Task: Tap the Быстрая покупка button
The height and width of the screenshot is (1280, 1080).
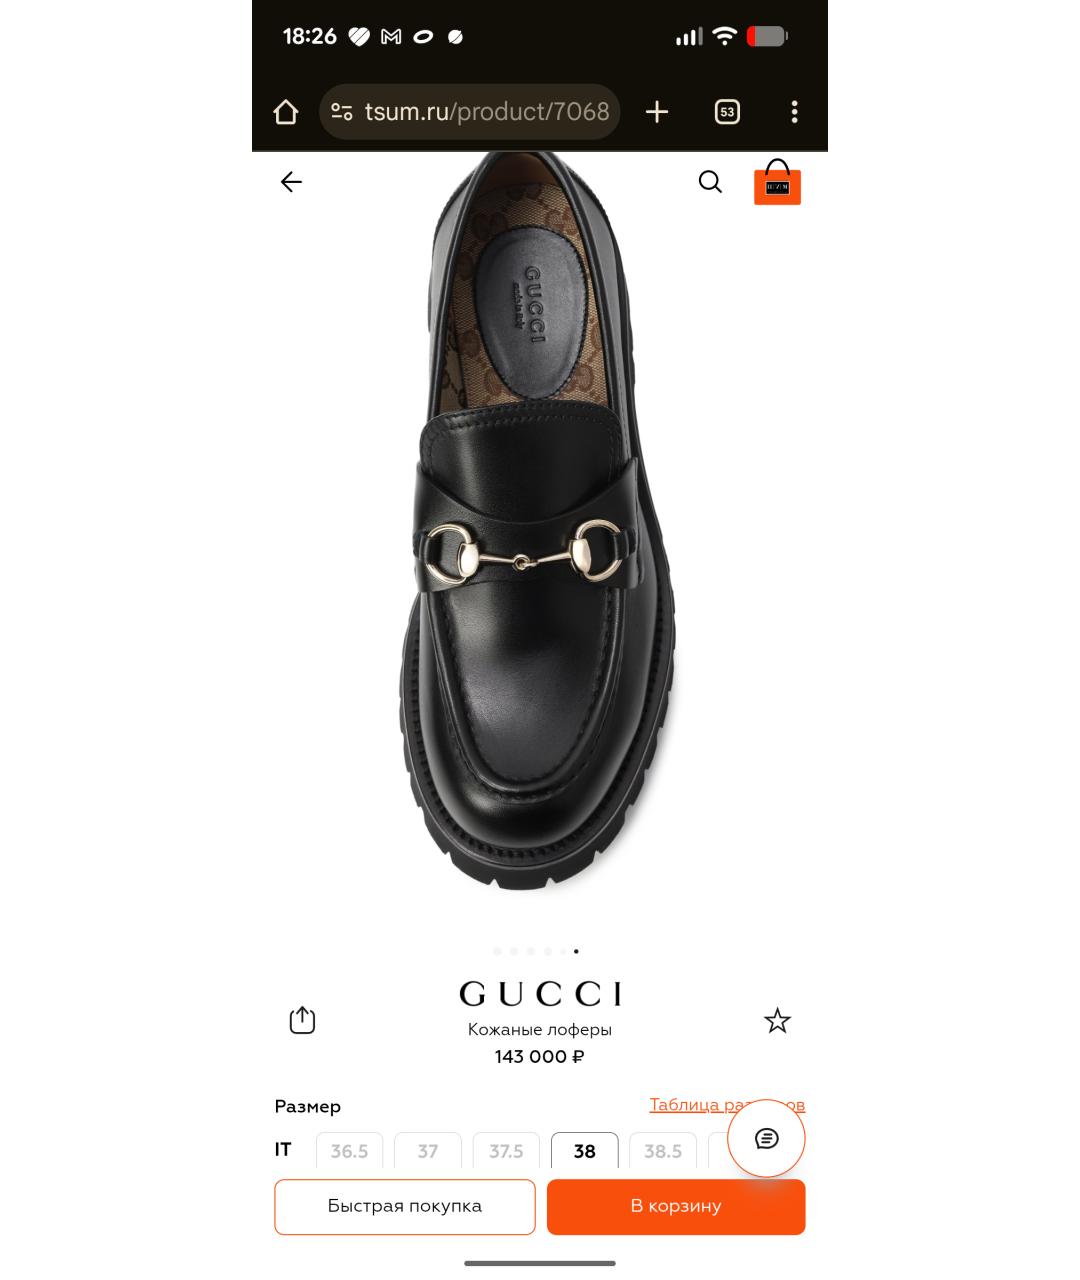Action: point(404,1207)
